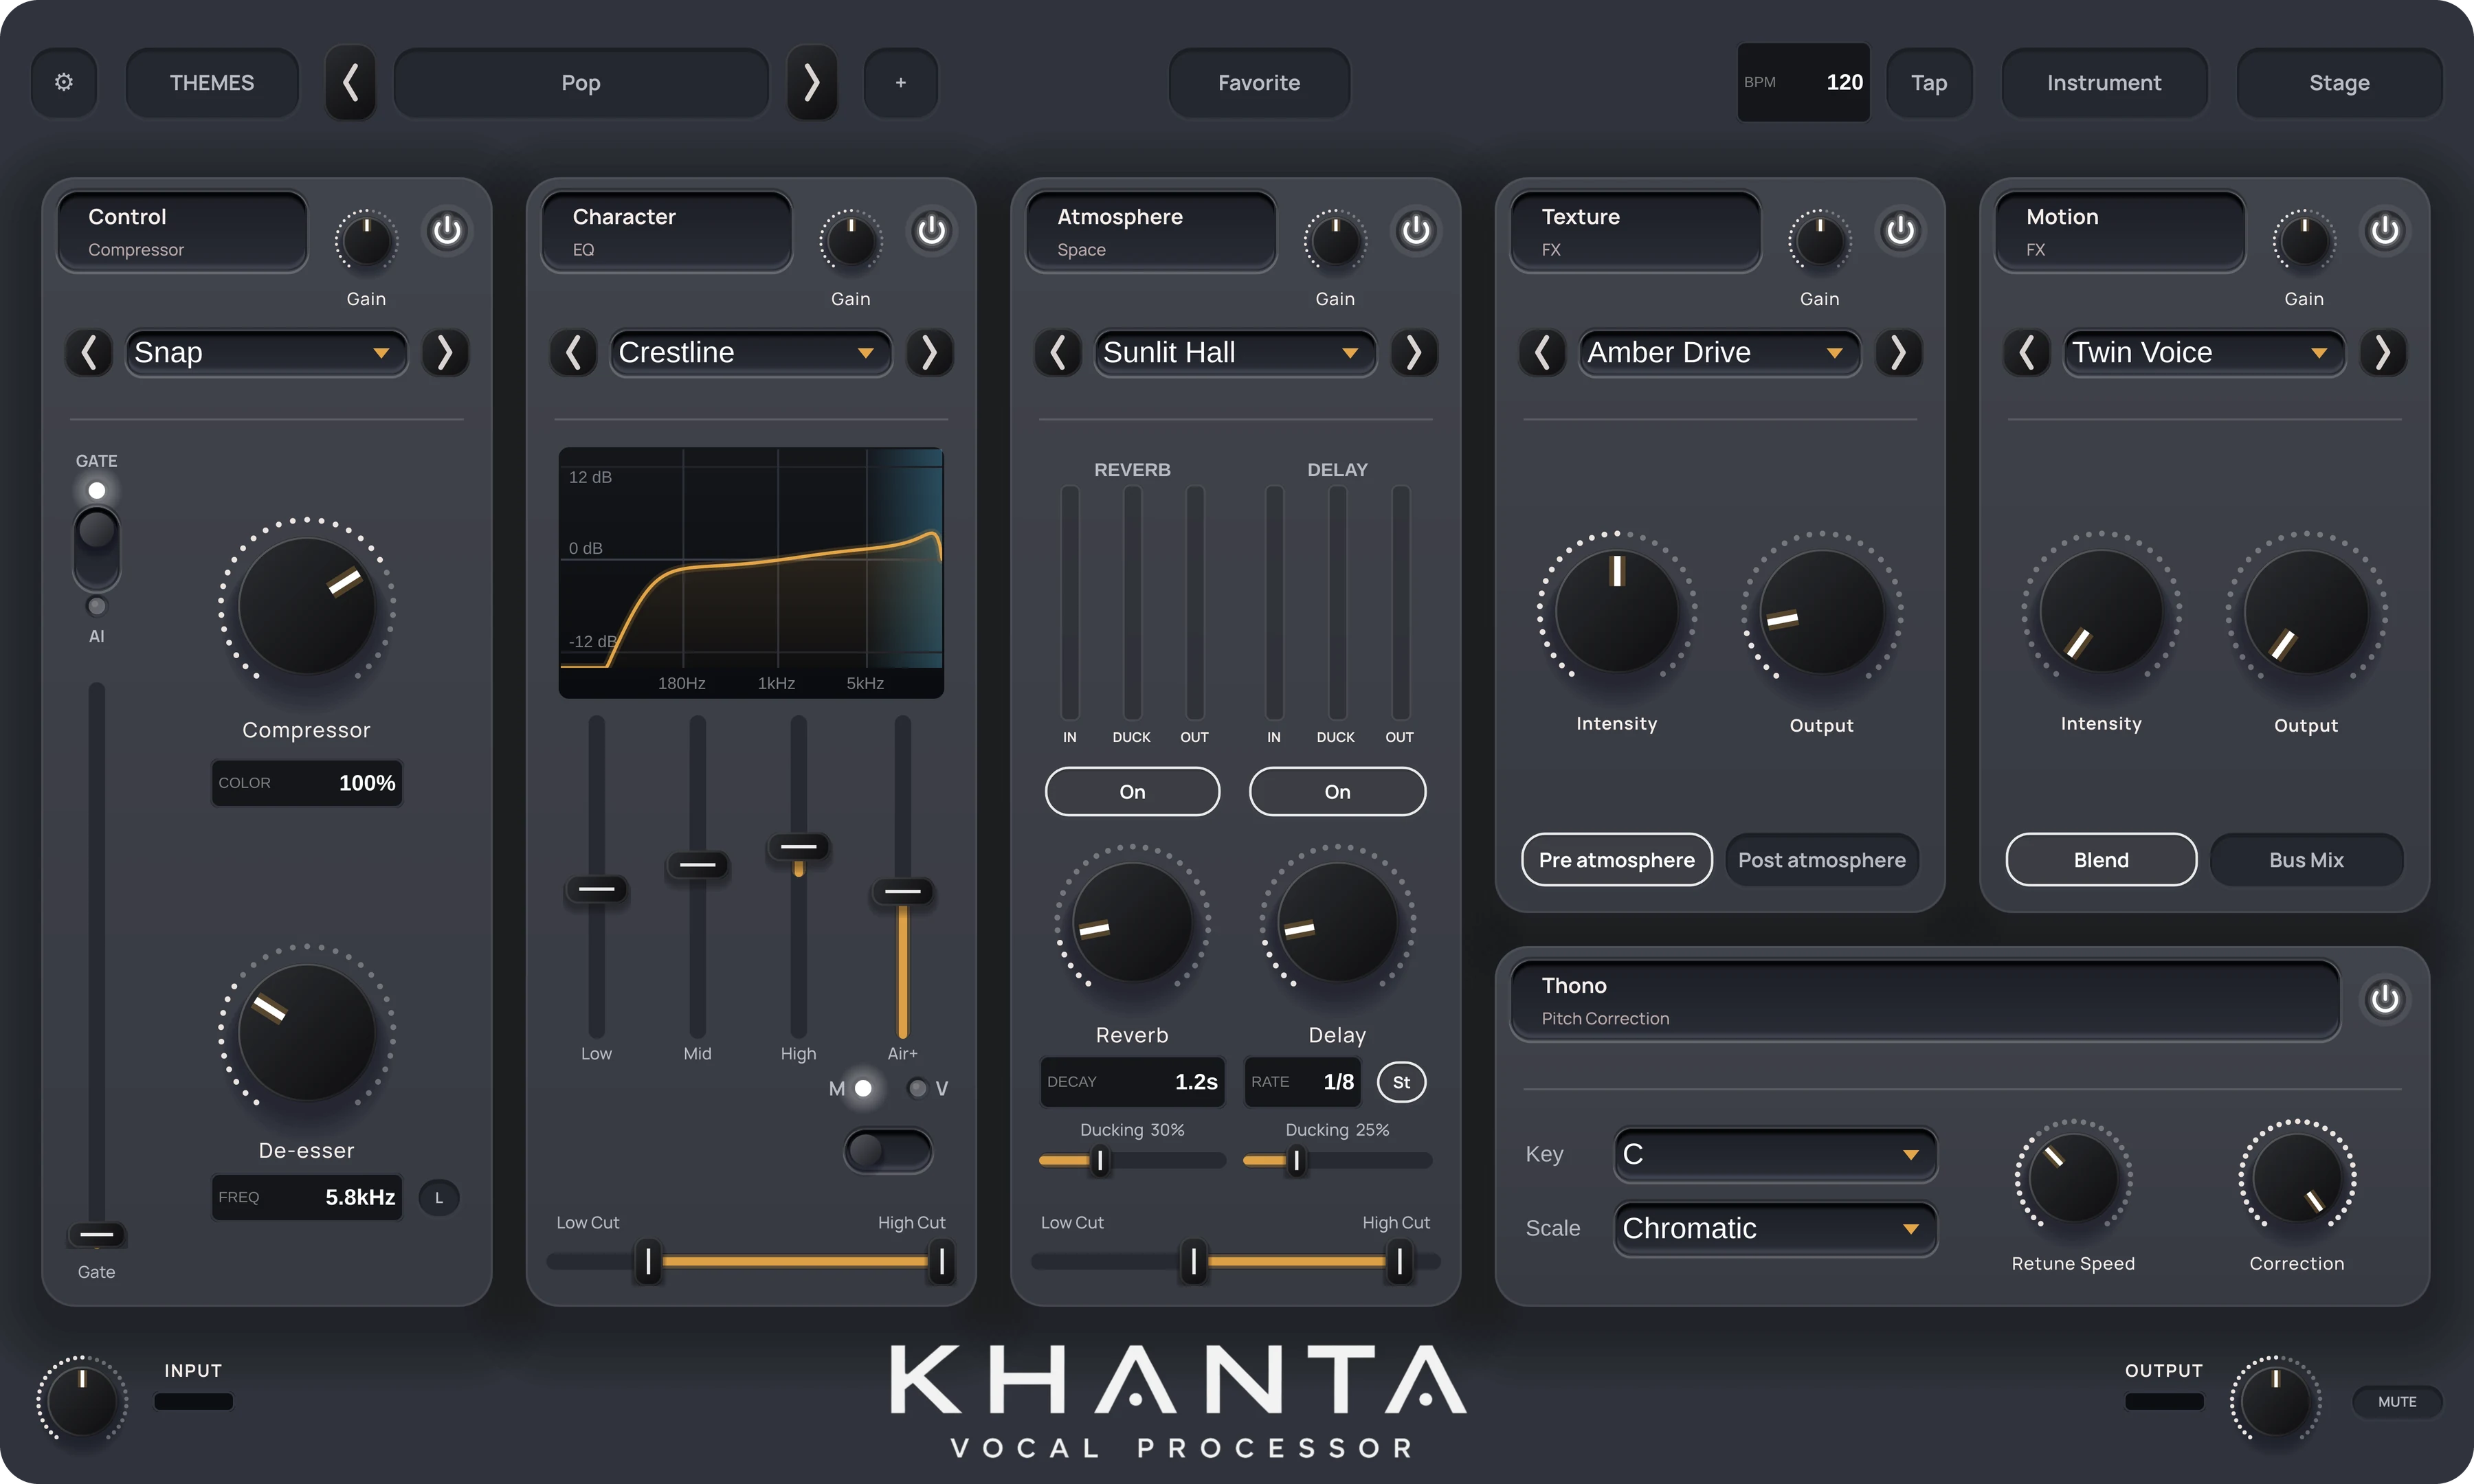Click the MUTE output button
Viewport: 2474px width, 1484px height.
coord(2396,1402)
